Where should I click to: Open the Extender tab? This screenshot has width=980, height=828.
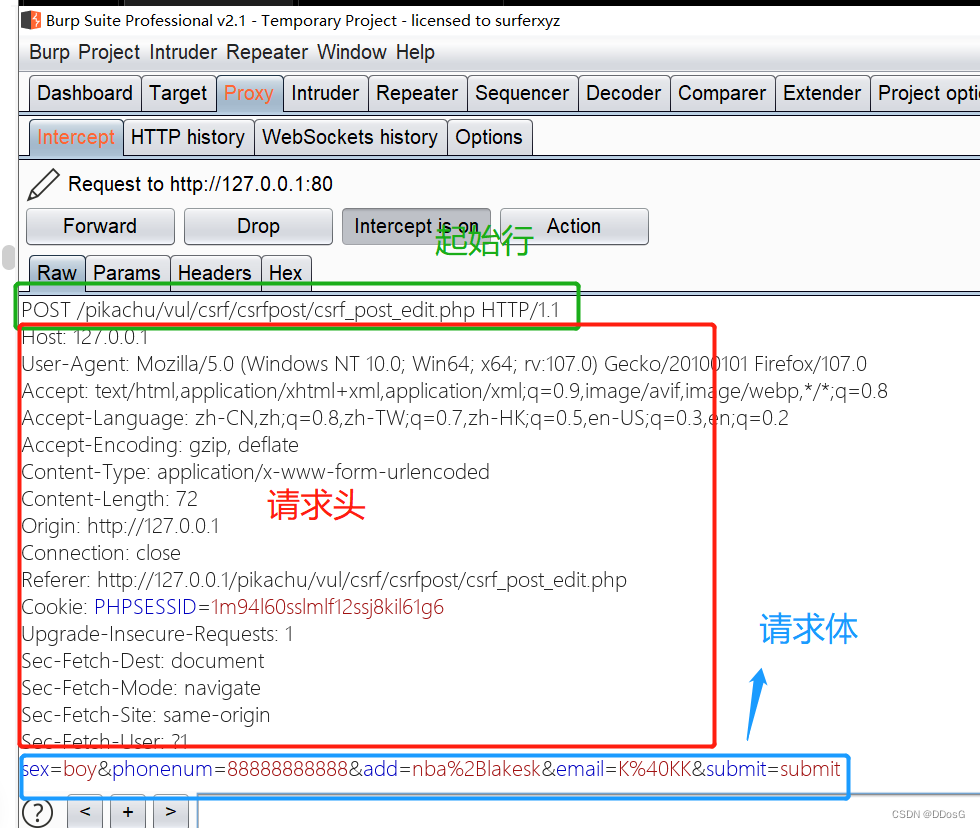point(822,93)
